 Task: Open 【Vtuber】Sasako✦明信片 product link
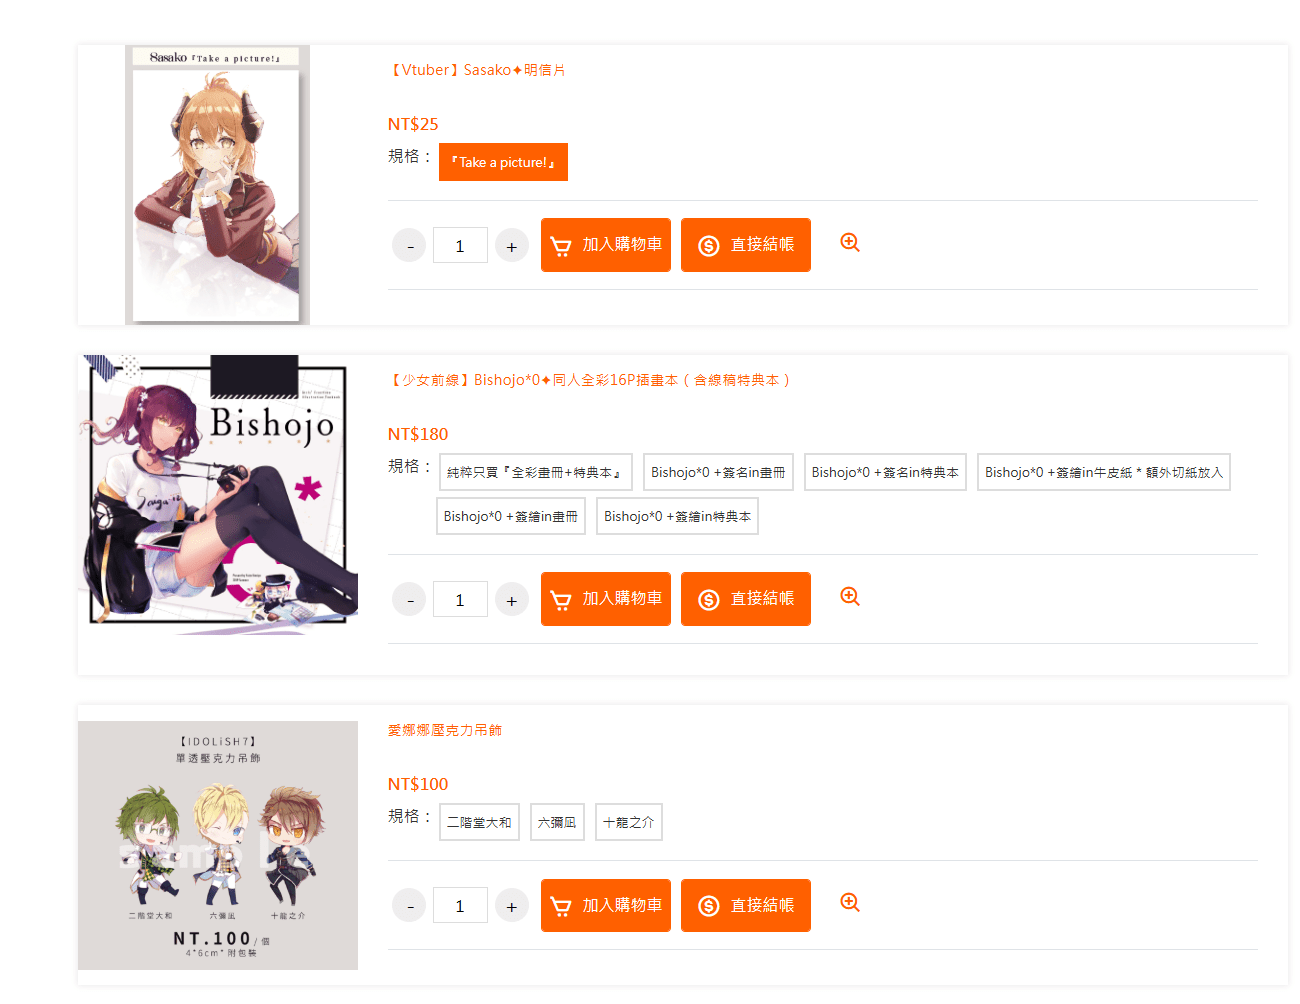477,70
